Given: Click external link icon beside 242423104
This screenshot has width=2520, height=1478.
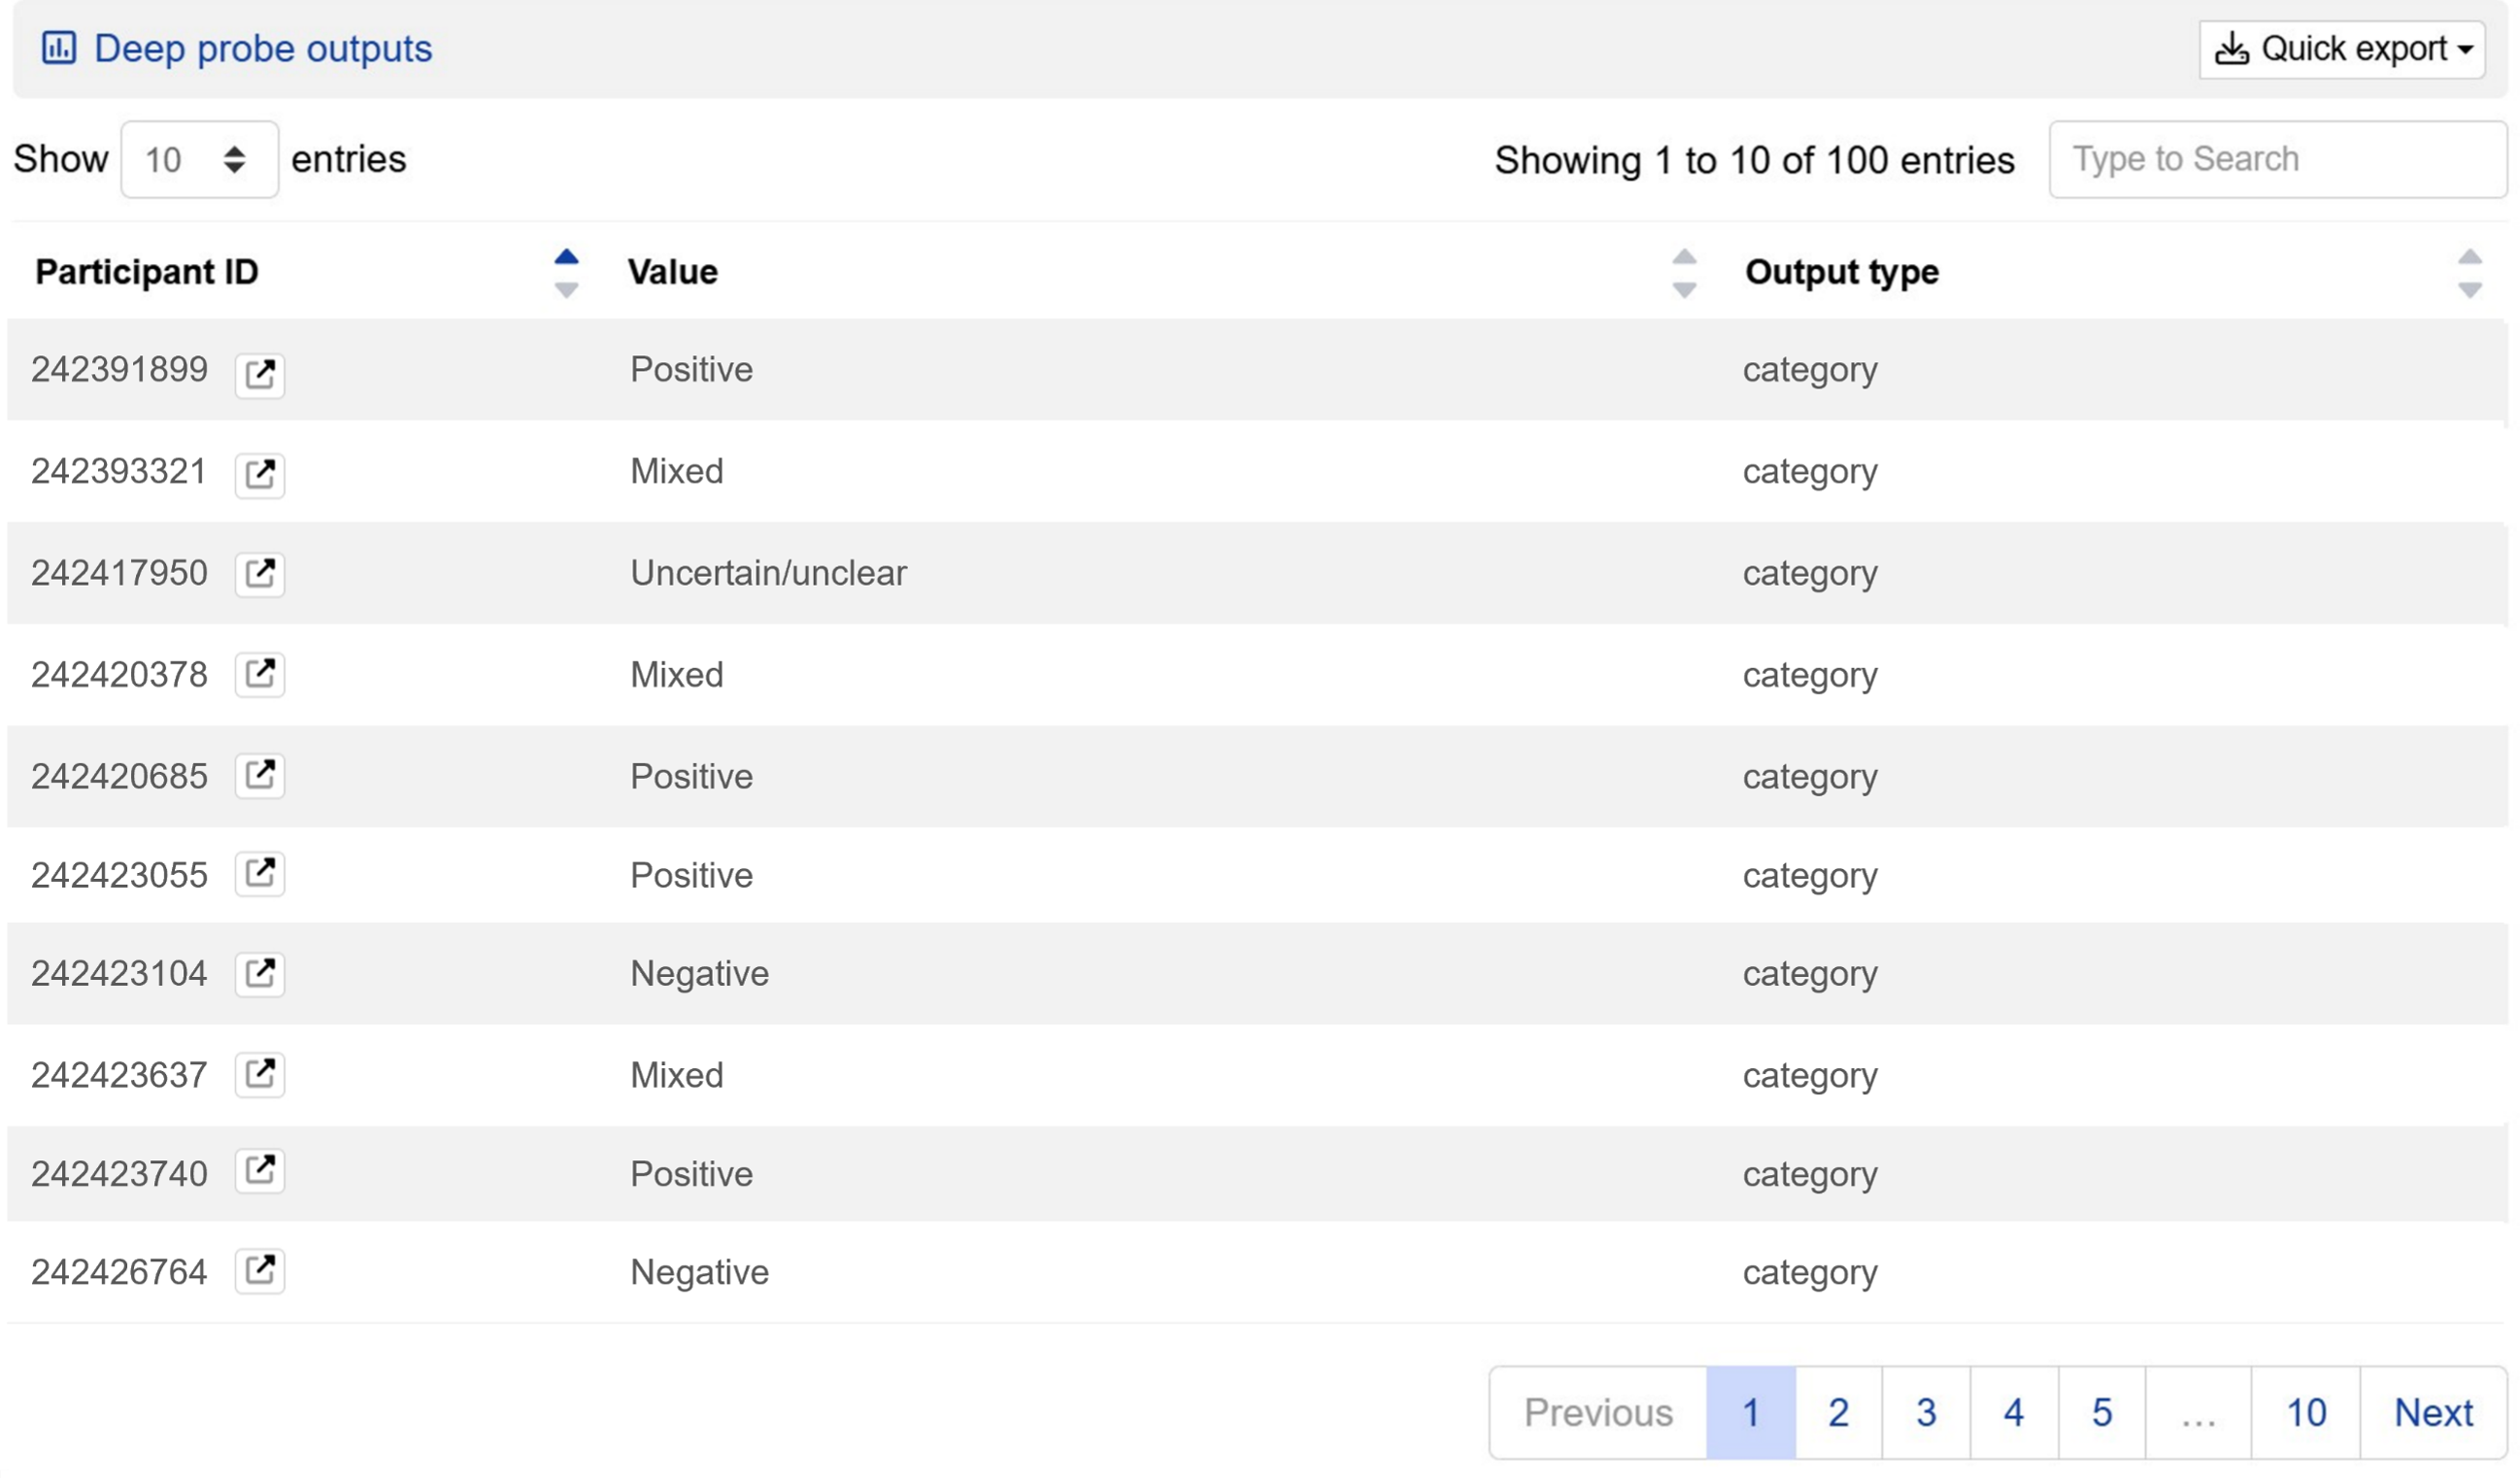Looking at the screenshot, I should click(260, 973).
